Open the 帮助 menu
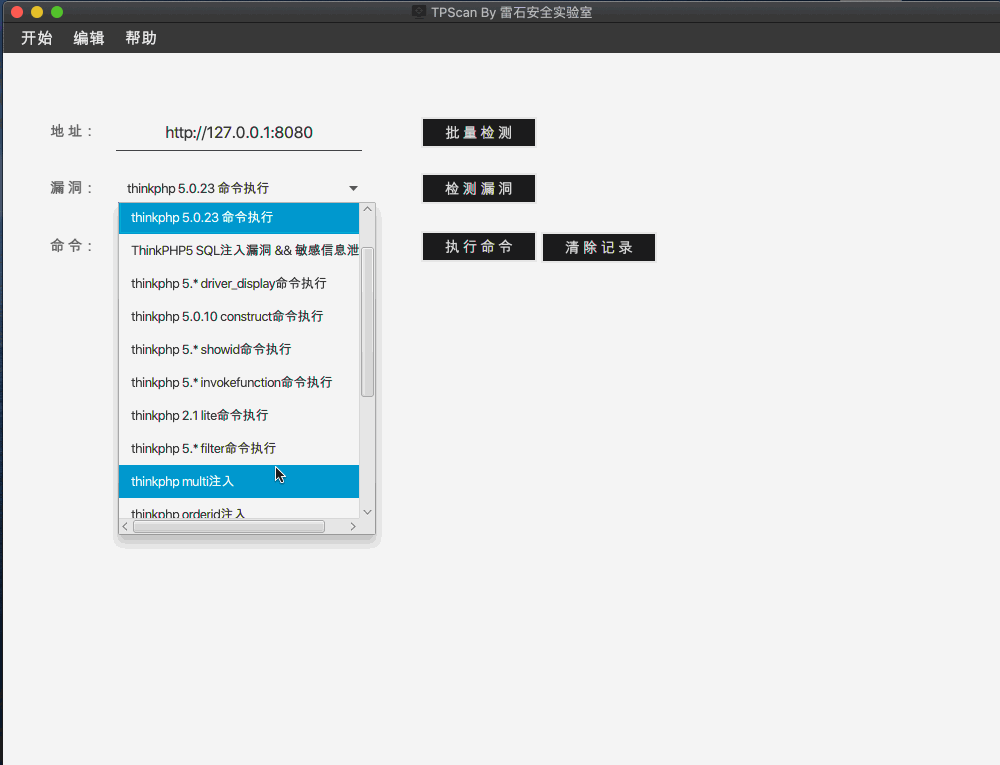 [x=141, y=38]
